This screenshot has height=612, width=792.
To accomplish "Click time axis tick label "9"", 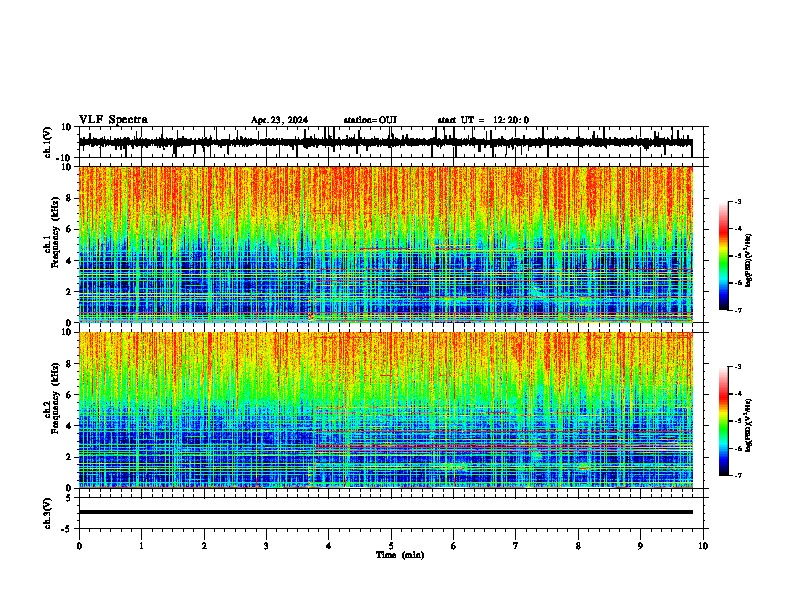I will (x=640, y=546).
